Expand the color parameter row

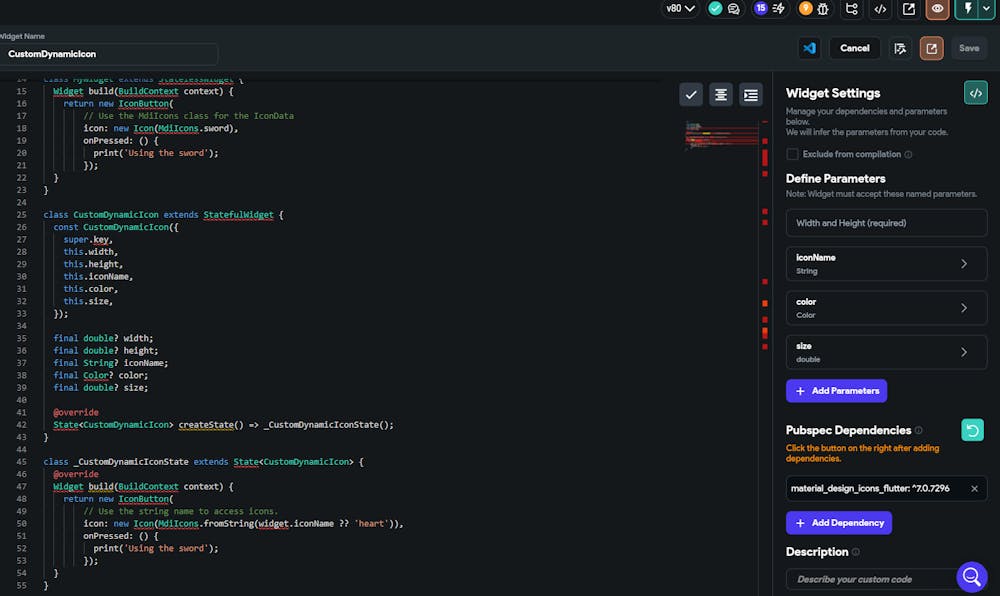(964, 308)
